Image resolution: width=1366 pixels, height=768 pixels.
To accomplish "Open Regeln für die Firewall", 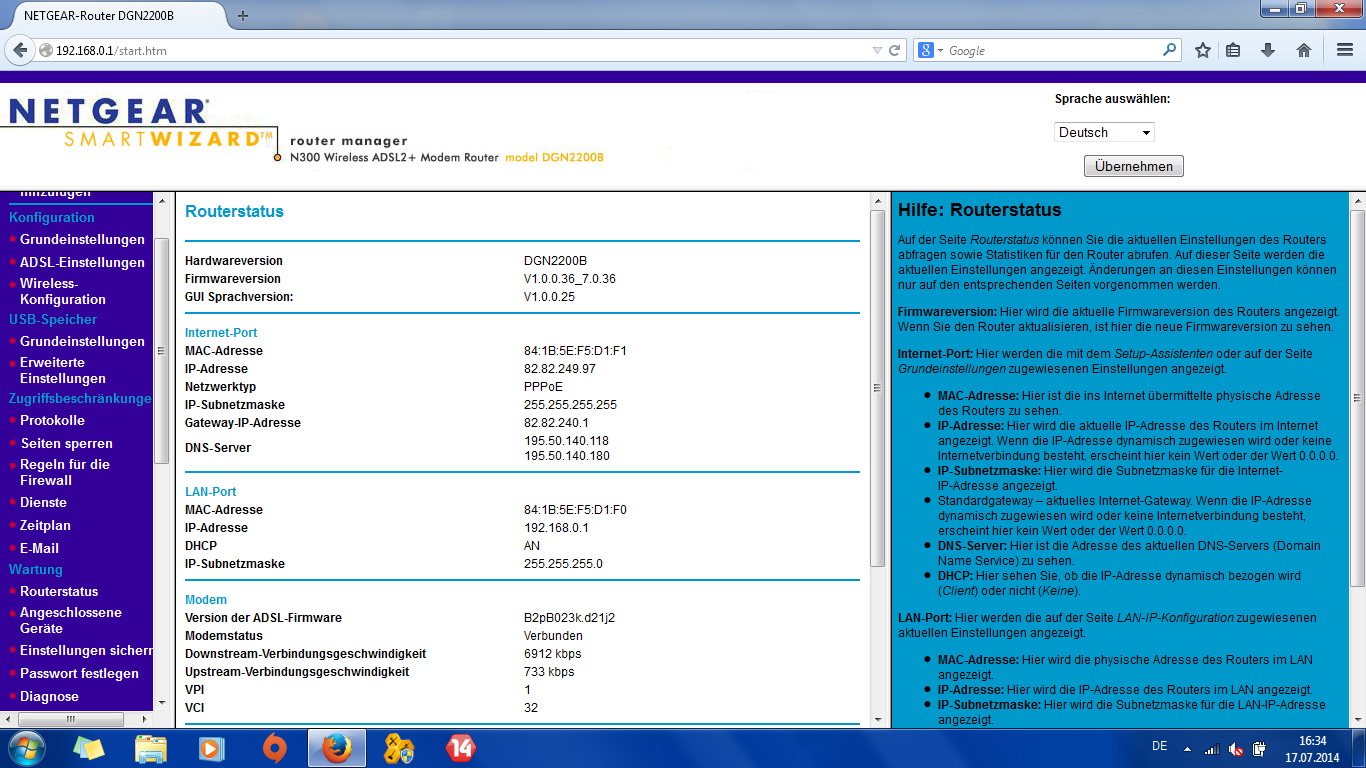I will click(x=65, y=472).
